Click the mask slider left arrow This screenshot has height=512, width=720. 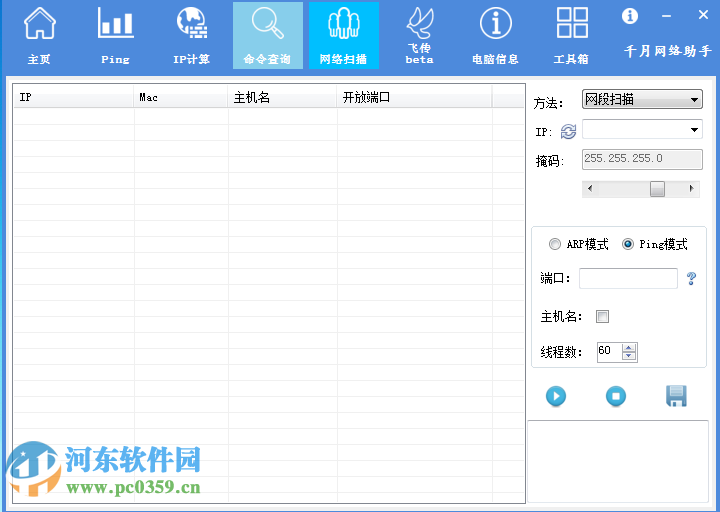coord(590,189)
